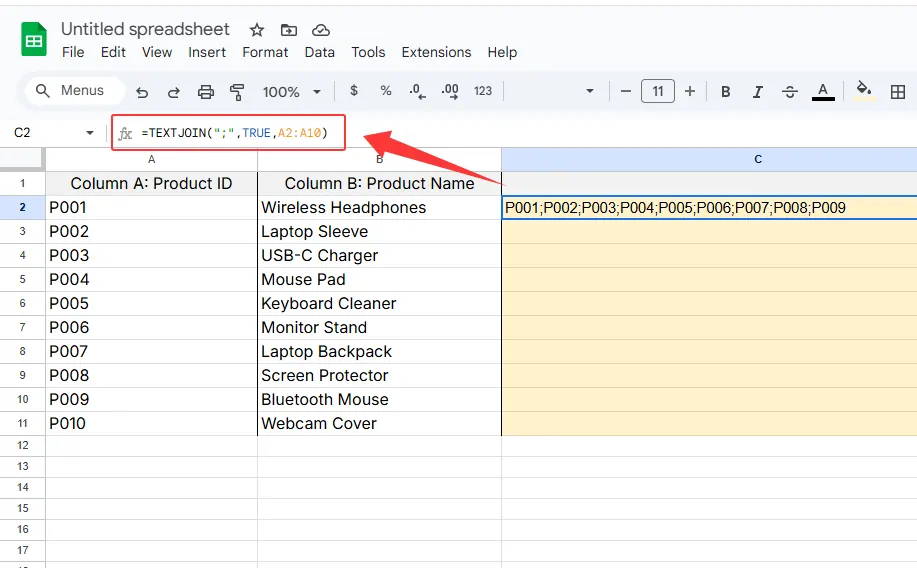Toggle bold formatting

tap(726, 92)
